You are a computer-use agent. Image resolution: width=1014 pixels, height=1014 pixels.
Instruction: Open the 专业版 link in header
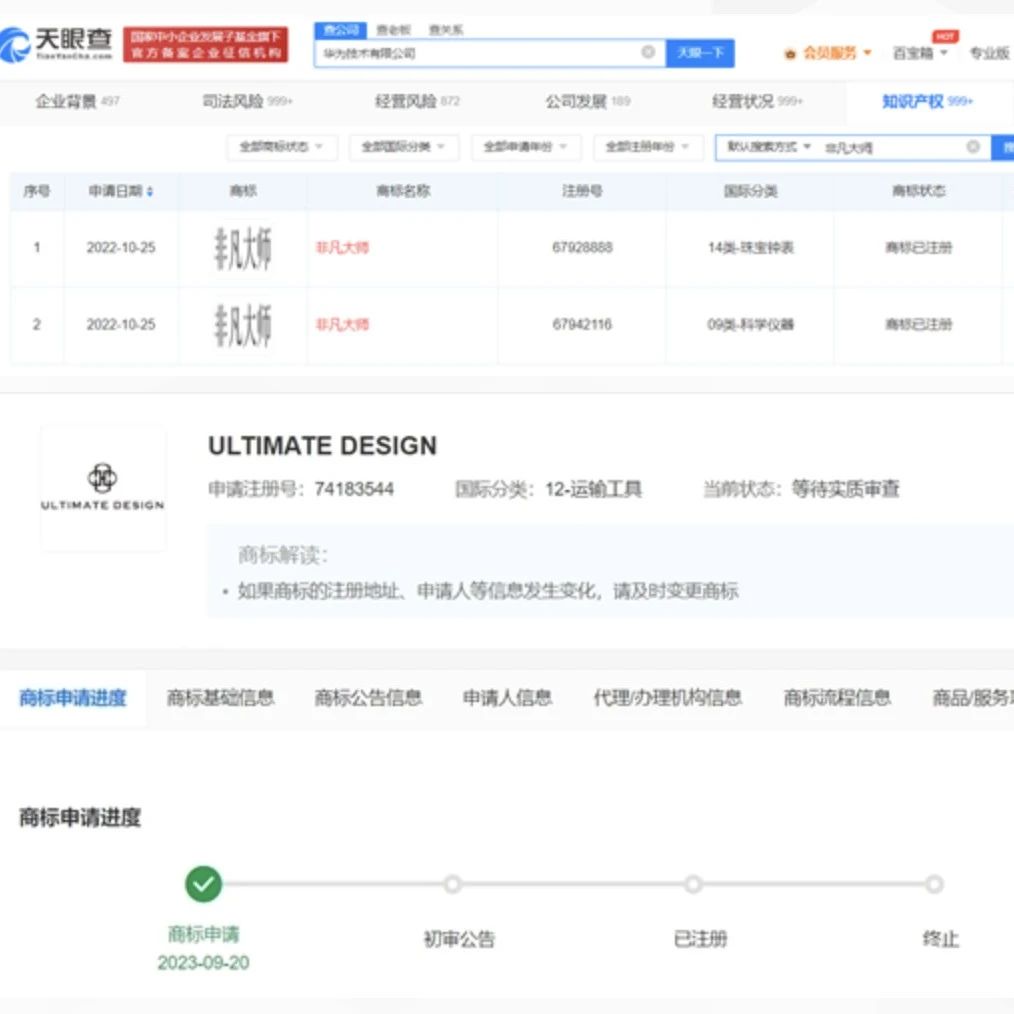(989, 53)
